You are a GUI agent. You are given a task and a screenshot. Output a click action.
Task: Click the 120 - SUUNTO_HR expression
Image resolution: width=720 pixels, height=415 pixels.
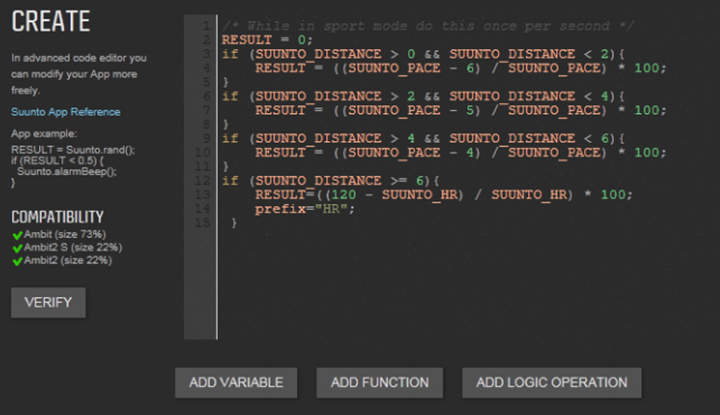(394, 195)
